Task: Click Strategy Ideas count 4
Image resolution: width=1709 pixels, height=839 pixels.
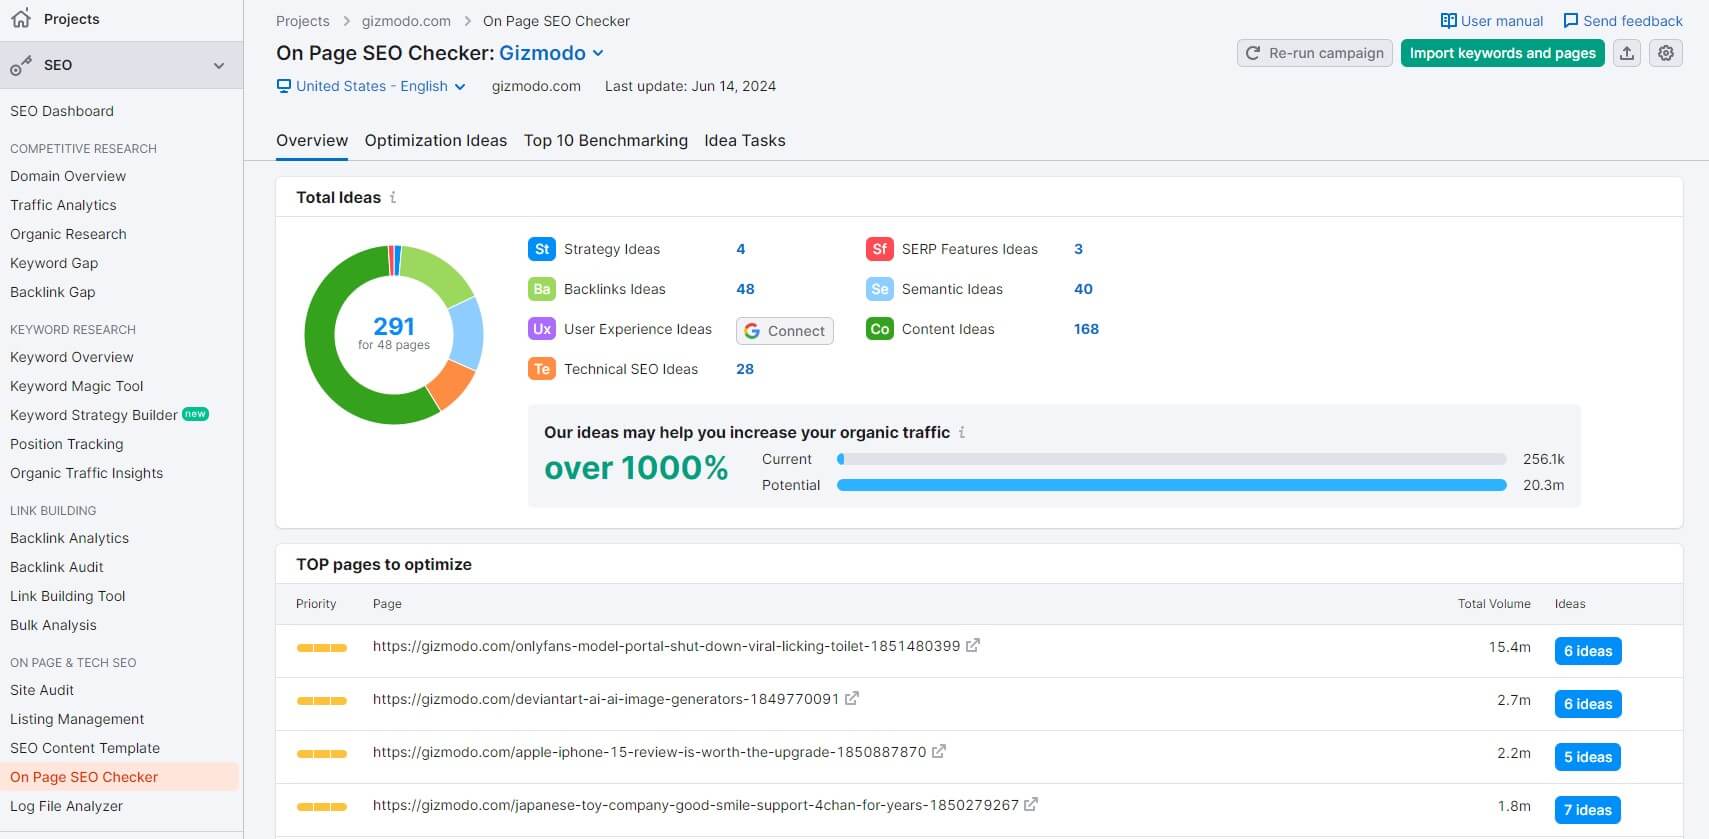Action: [x=741, y=249]
